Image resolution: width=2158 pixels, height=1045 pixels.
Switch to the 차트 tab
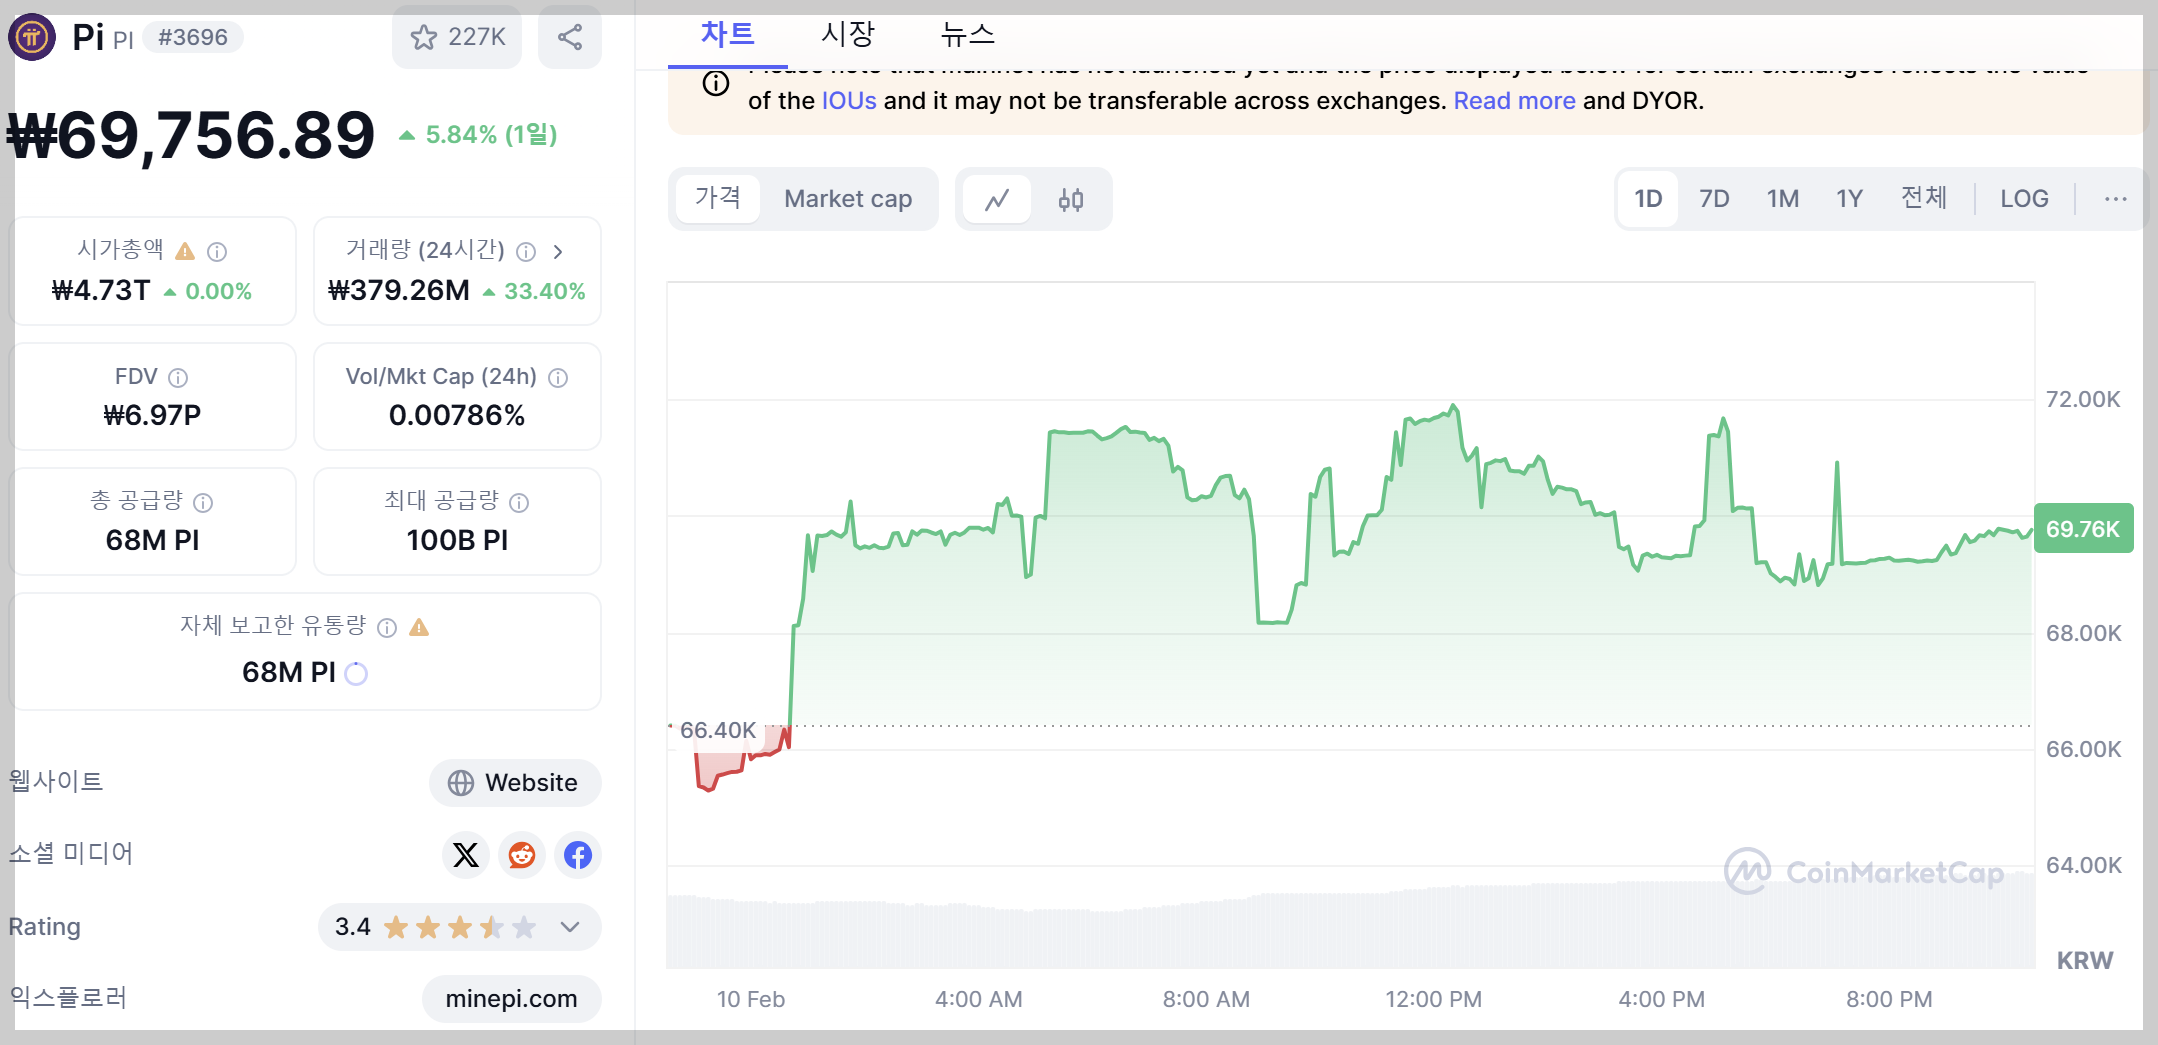[728, 35]
